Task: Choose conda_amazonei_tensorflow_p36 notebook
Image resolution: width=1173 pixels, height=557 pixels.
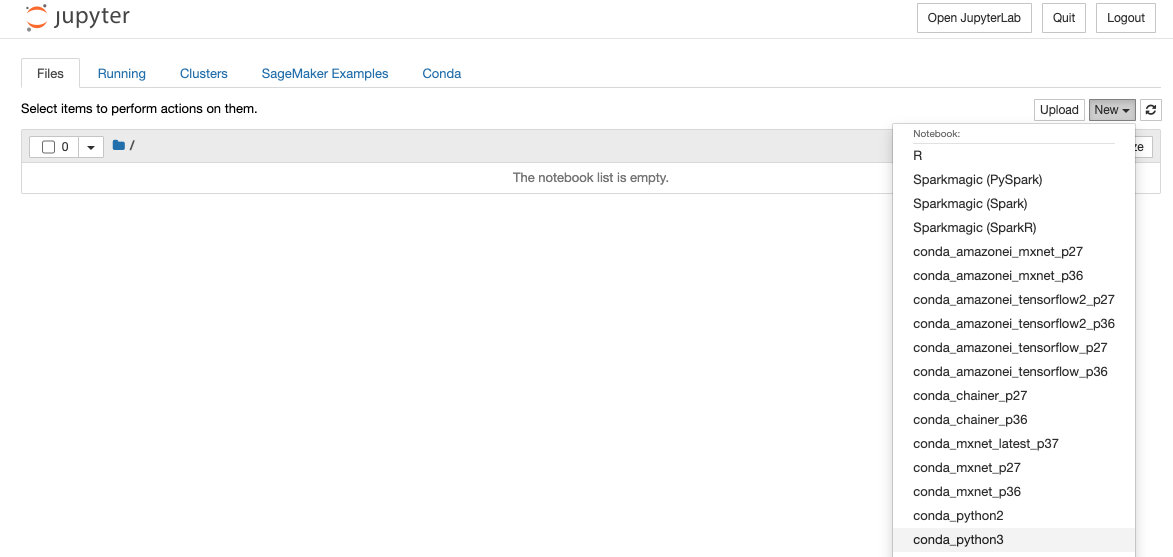Action: click(x=1014, y=372)
